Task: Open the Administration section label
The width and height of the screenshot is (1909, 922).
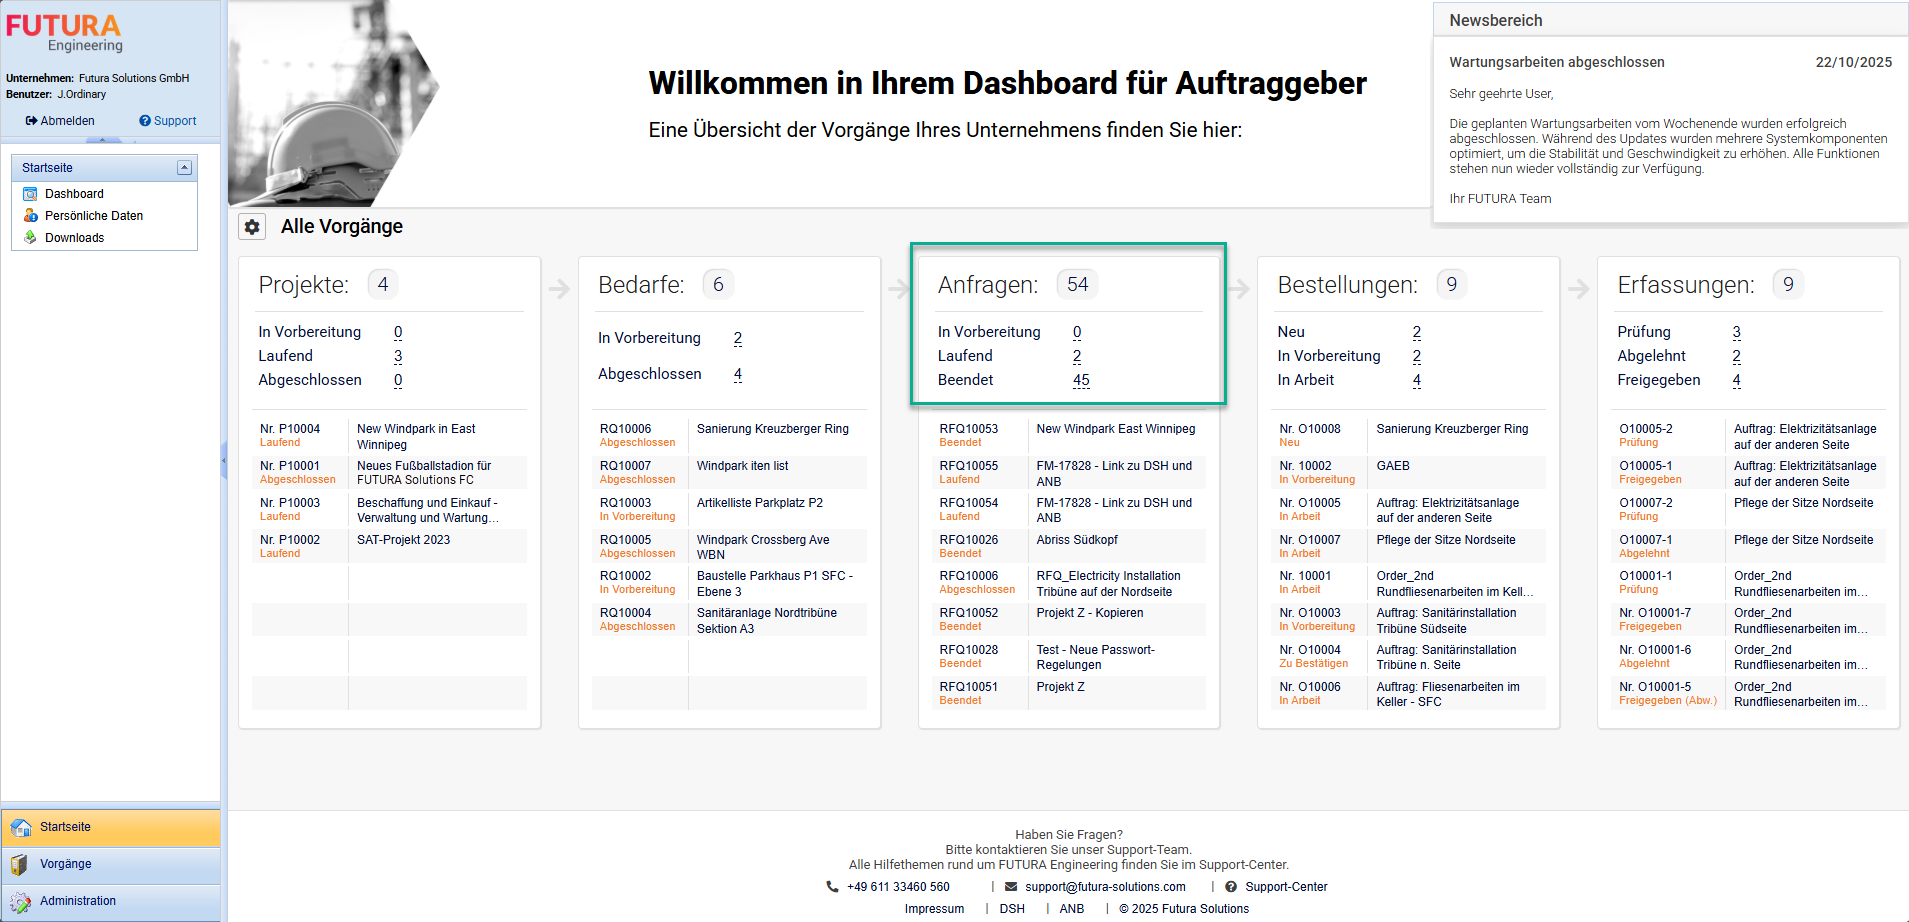Action: (x=78, y=901)
